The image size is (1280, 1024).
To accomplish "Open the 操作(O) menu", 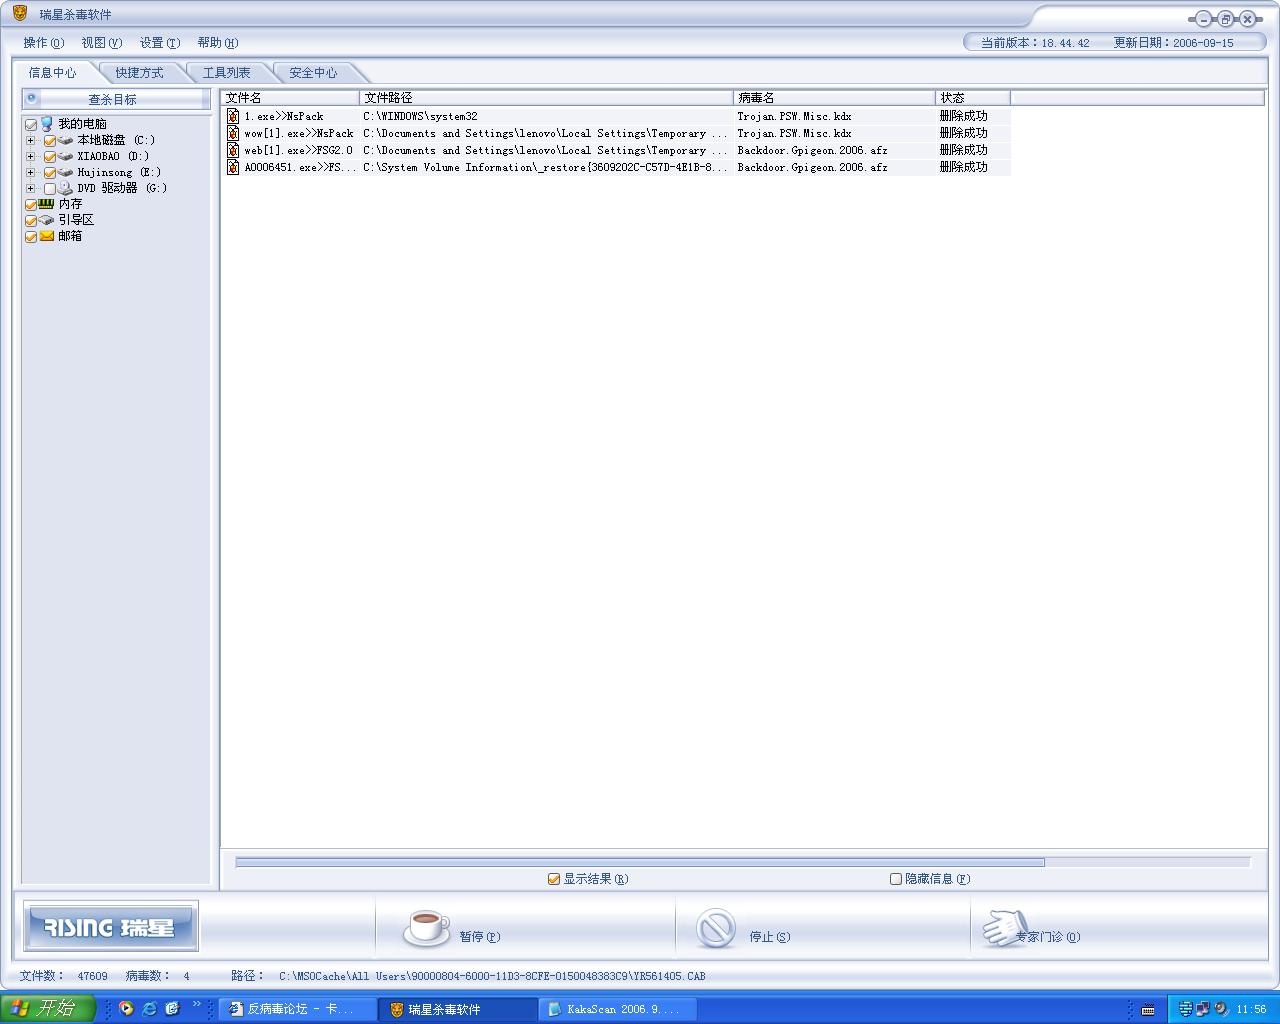I will pos(43,43).
